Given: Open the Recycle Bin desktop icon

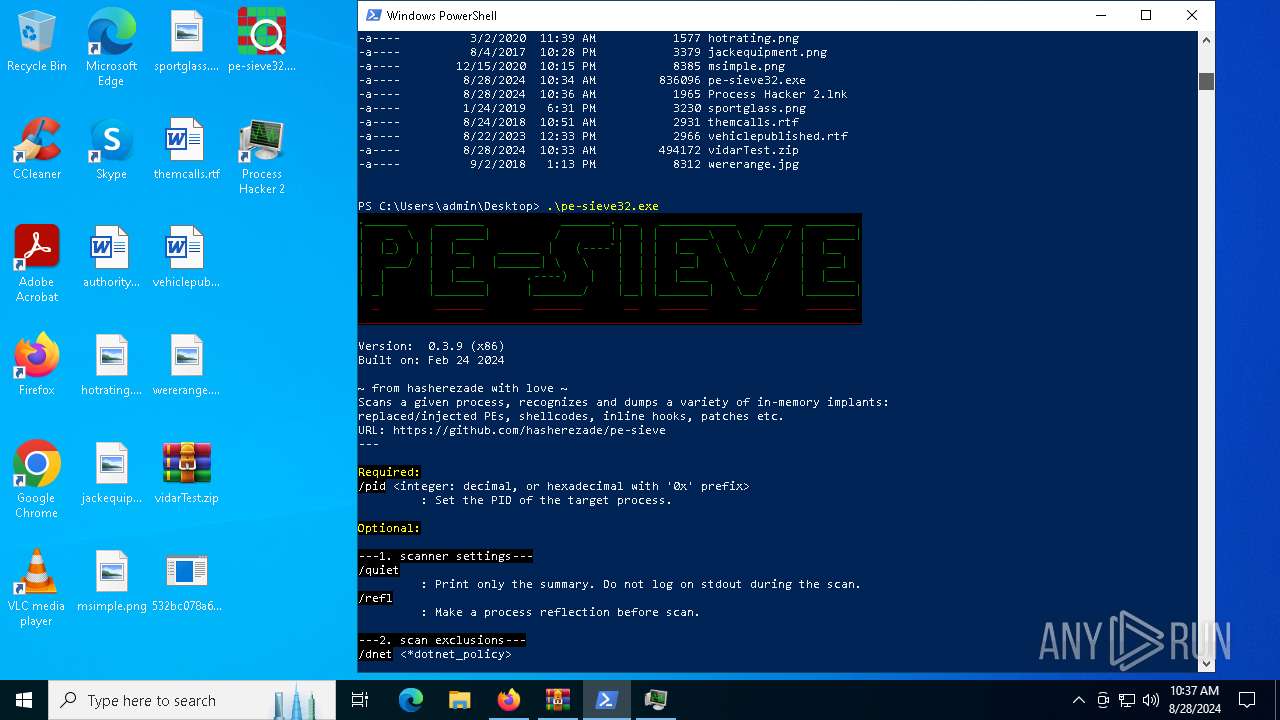Looking at the screenshot, I should pyautogui.click(x=36, y=42).
